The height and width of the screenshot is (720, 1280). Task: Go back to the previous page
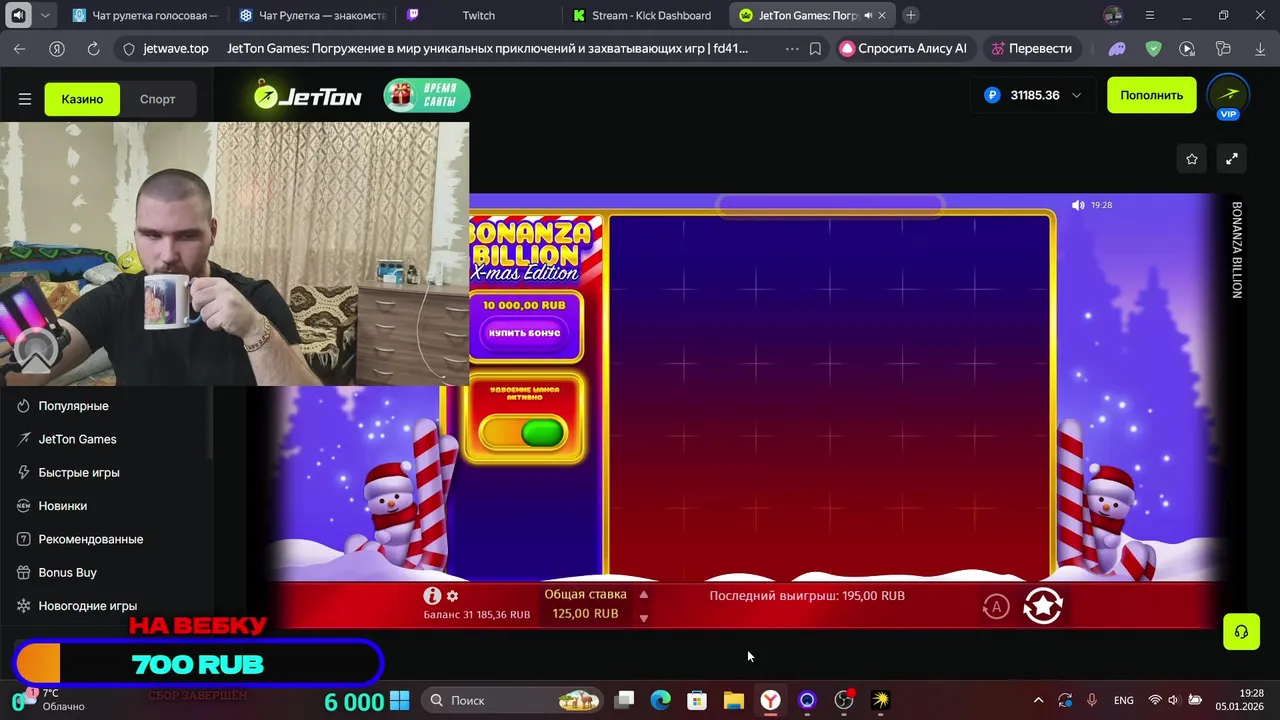point(20,48)
